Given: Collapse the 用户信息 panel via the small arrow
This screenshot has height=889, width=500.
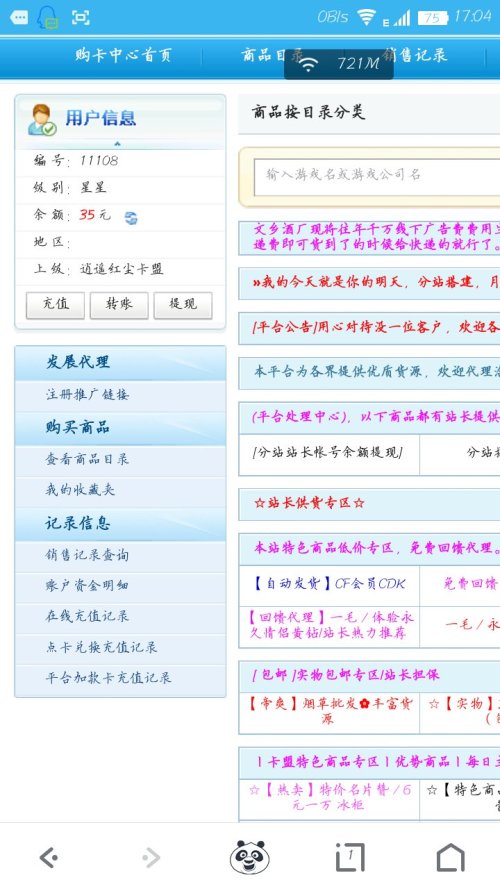Looking at the screenshot, I should click(x=117, y=144).
